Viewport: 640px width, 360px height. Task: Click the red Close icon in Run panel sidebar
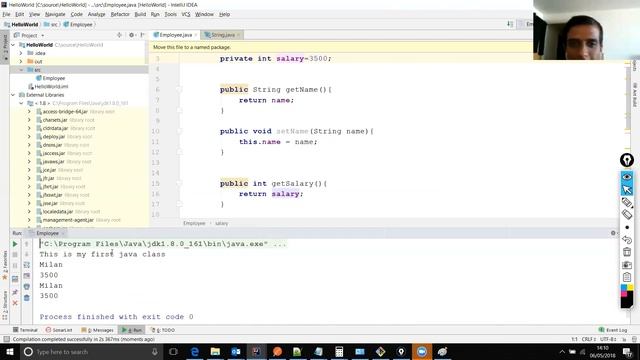(x=15, y=303)
